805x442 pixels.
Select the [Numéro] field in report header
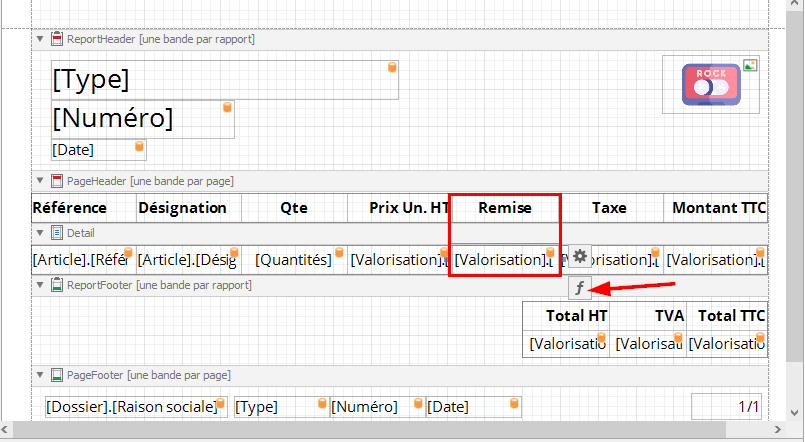pyautogui.click(x=140, y=119)
